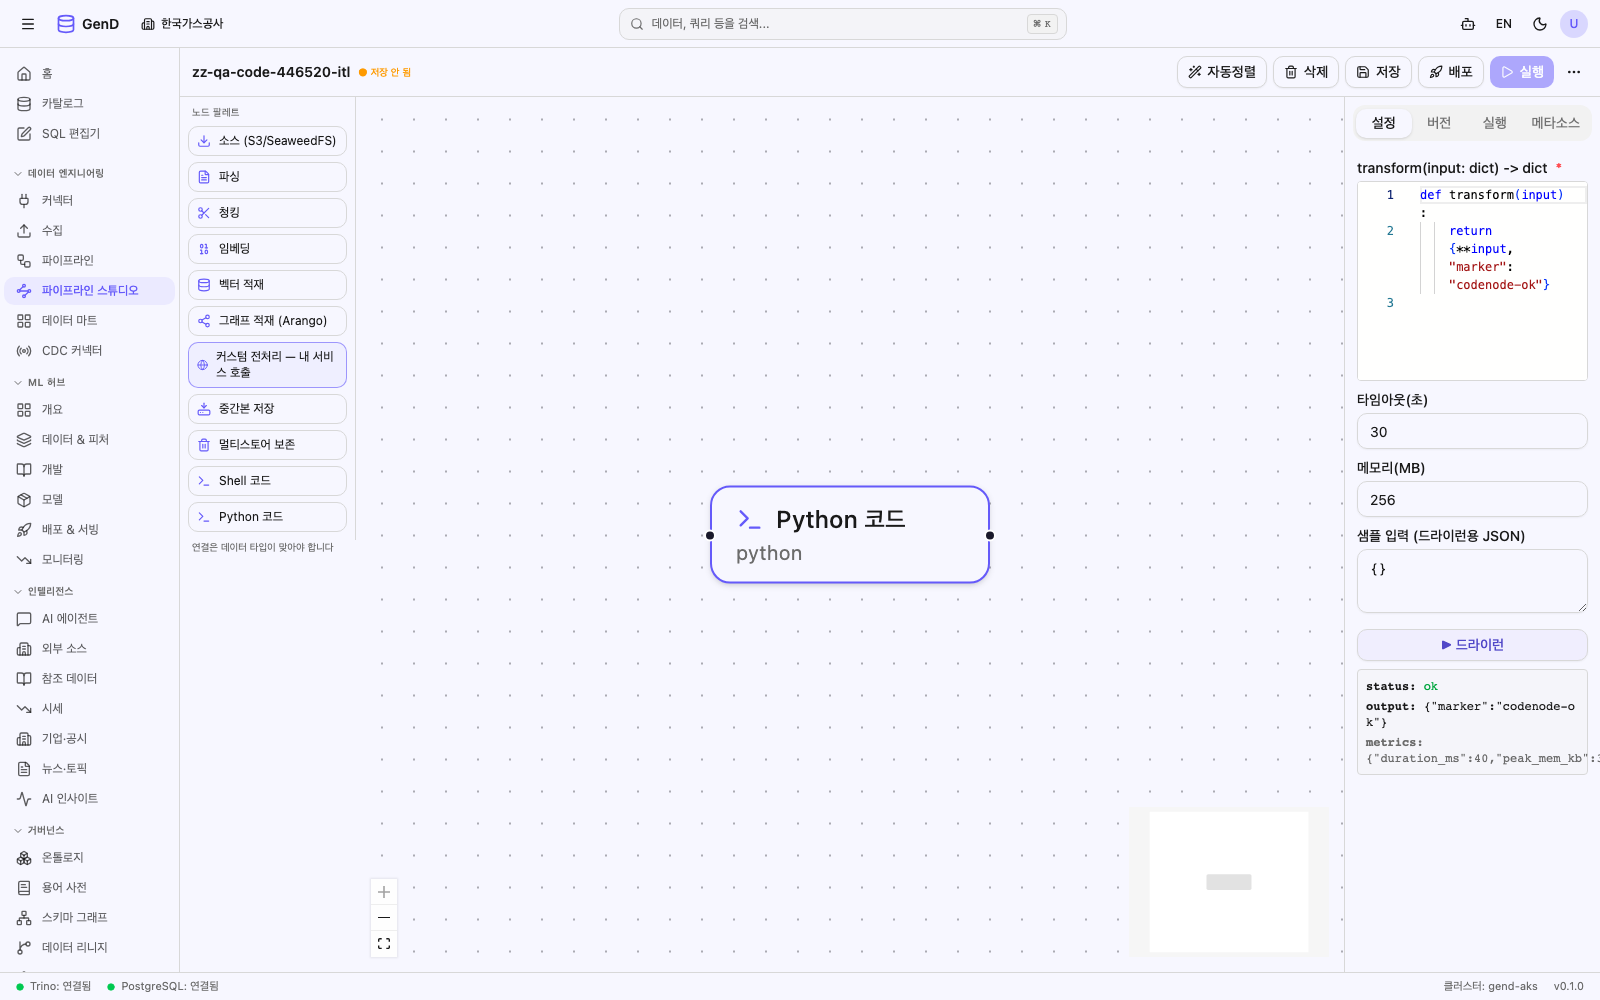Switch to the 실행 tab in side panel
Screen dimensions: 1600x1000
(1494, 123)
